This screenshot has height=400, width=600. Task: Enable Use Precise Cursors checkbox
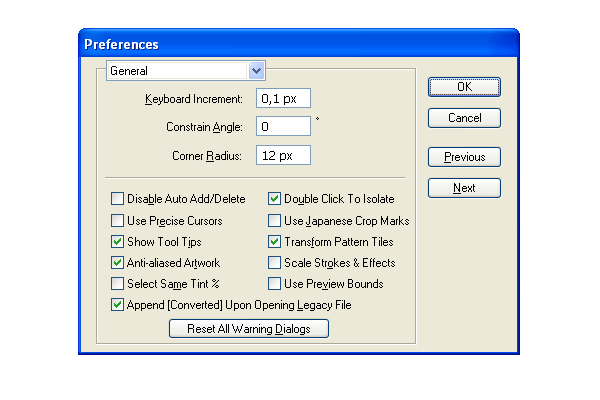(117, 220)
